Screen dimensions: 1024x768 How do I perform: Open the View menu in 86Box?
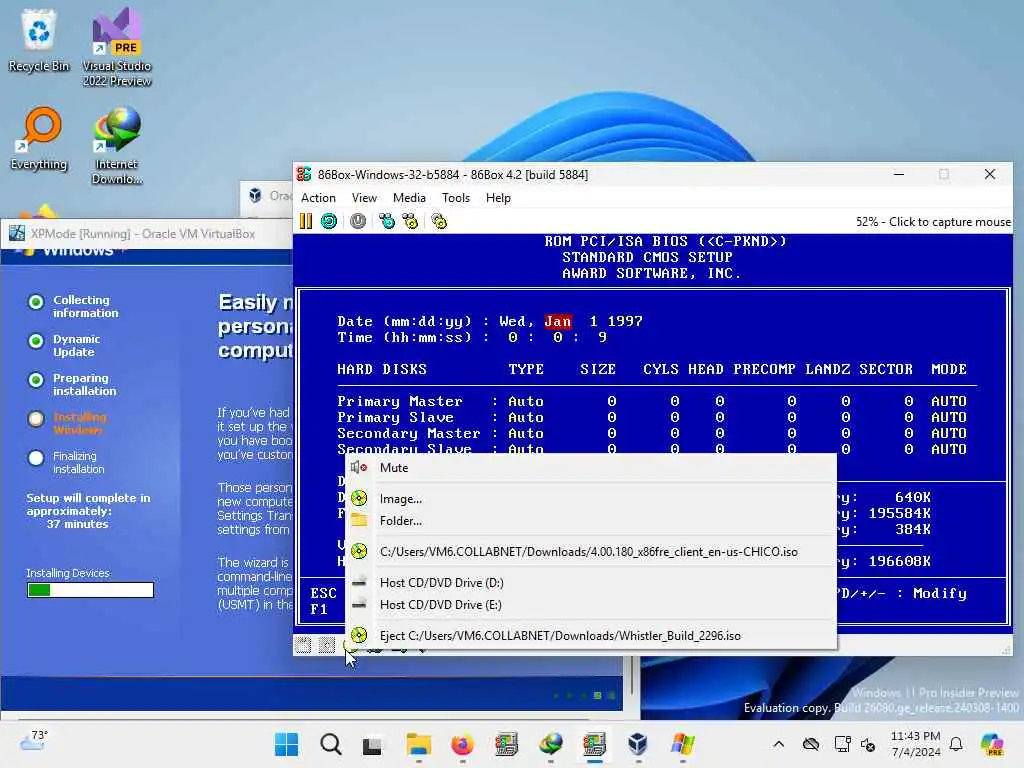pyautogui.click(x=364, y=198)
